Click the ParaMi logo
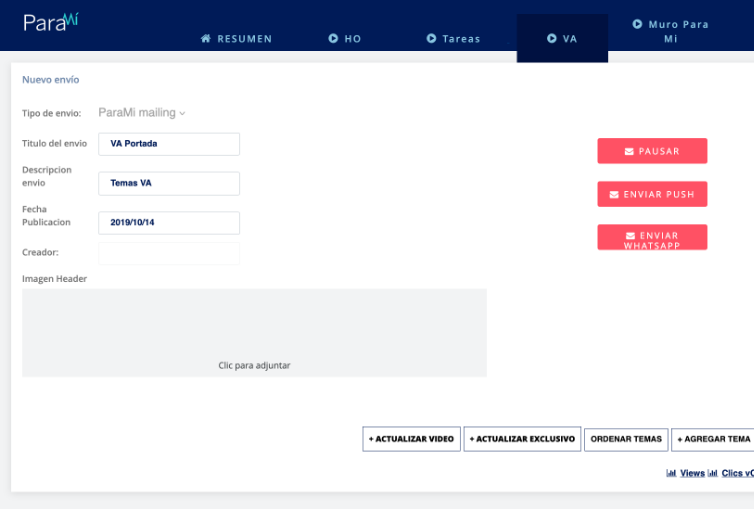This screenshot has height=509, width=754. (50, 21)
